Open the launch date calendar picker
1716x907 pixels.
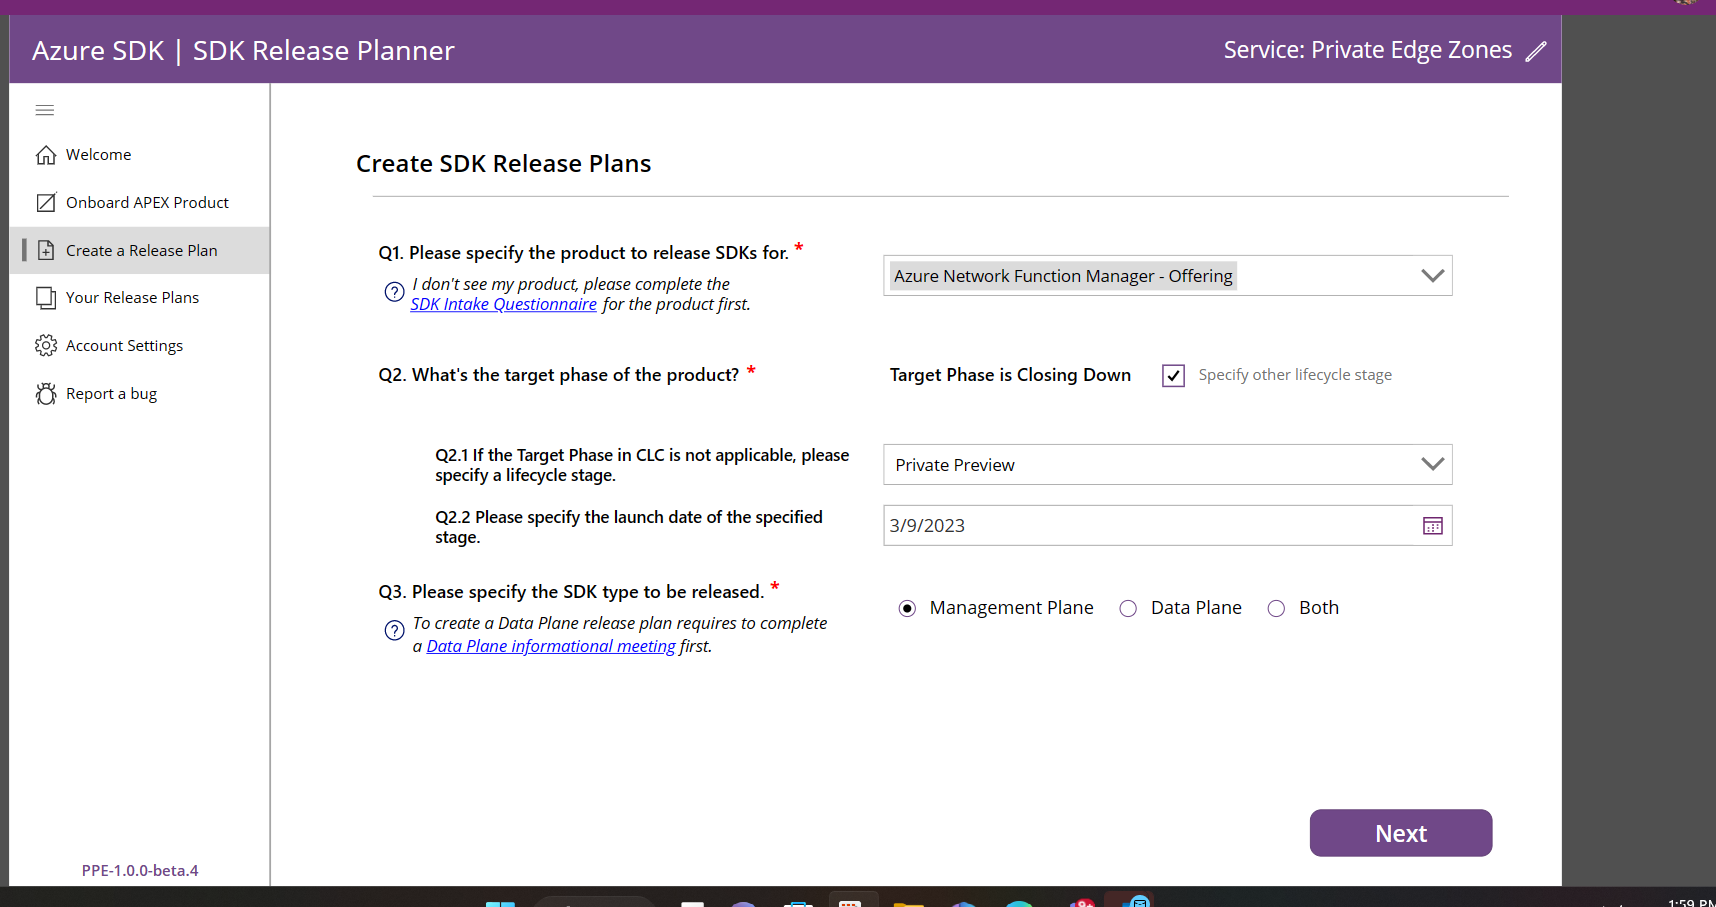click(1433, 525)
